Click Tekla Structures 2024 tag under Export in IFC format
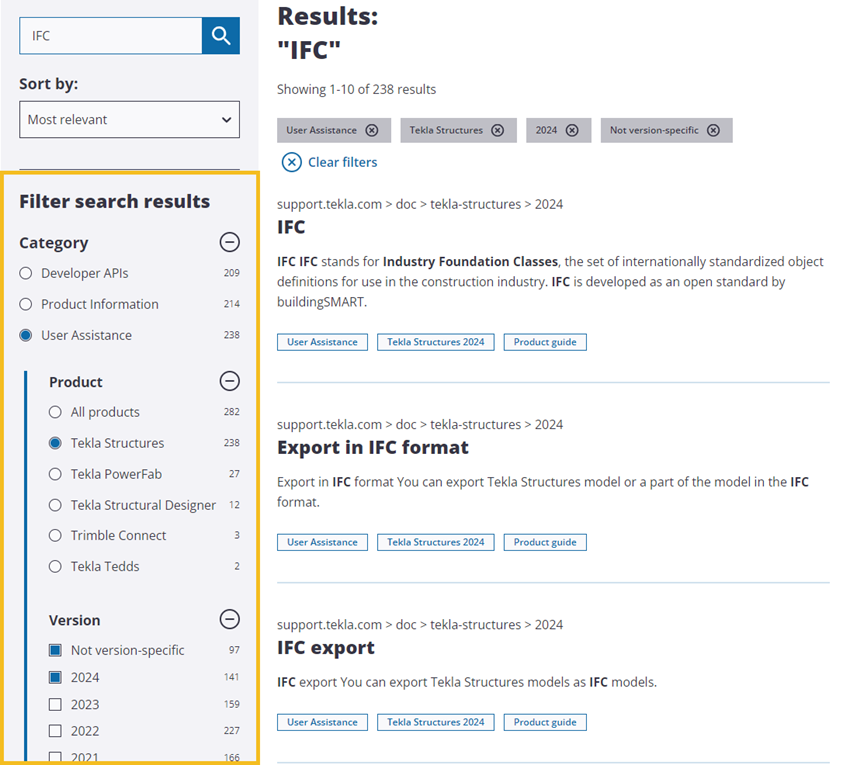850x765 pixels. [x=436, y=542]
